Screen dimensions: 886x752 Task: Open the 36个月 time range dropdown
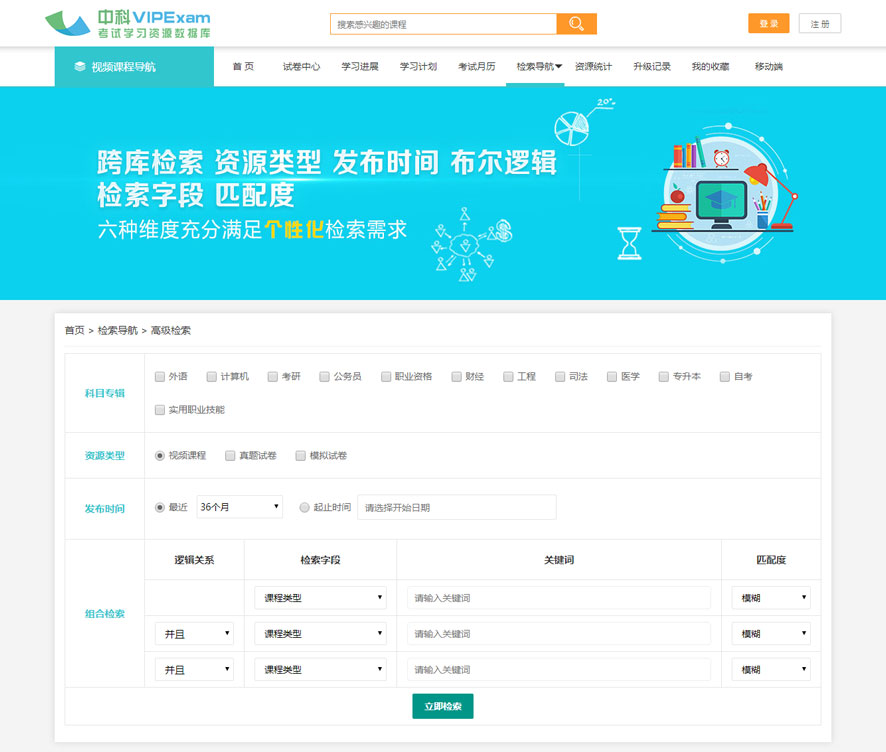tap(239, 508)
